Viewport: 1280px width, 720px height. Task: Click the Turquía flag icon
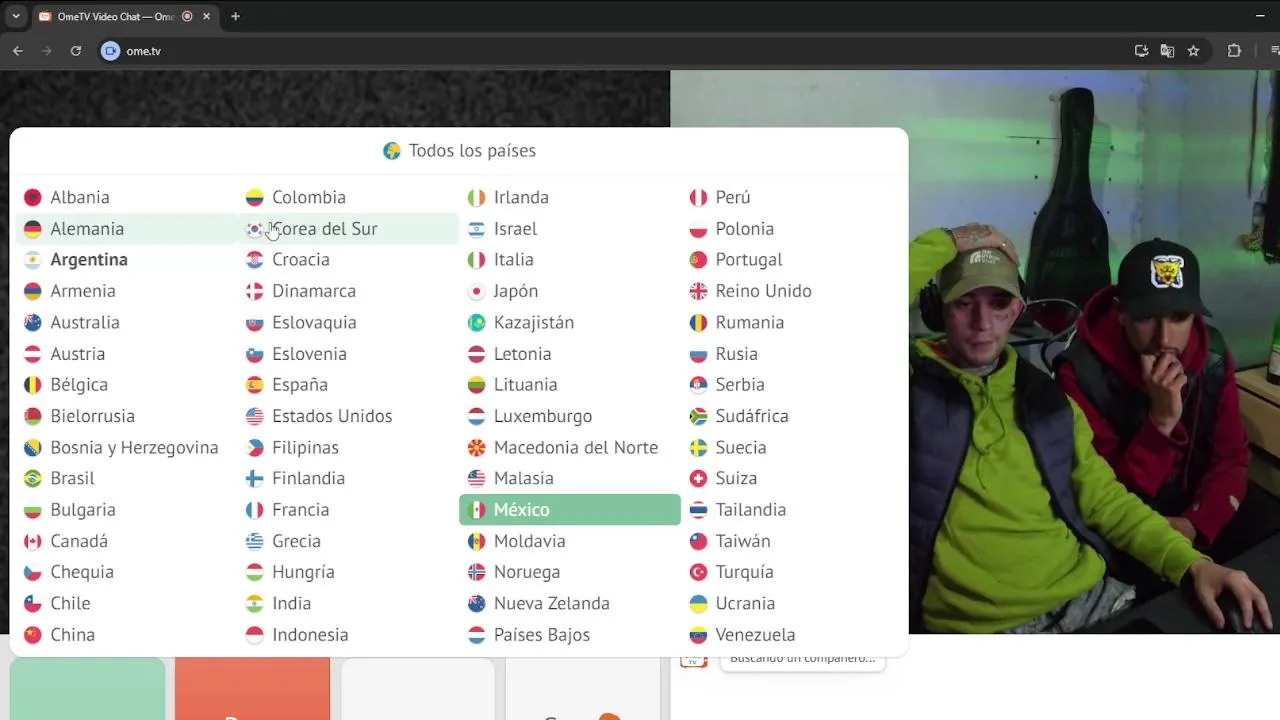point(698,572)
